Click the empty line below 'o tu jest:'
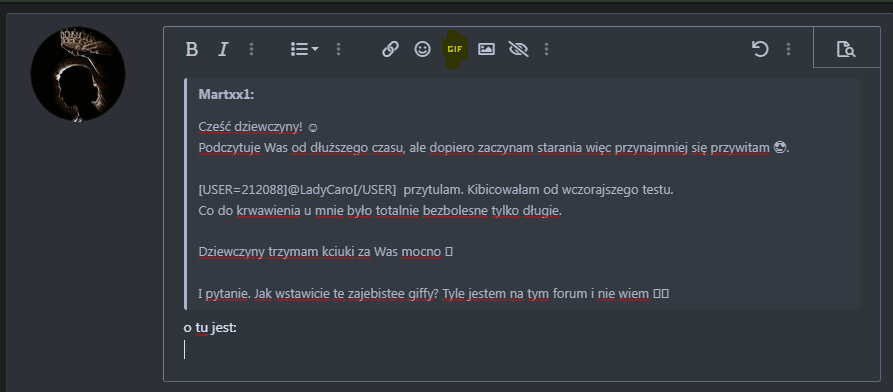 click(522, 350)
